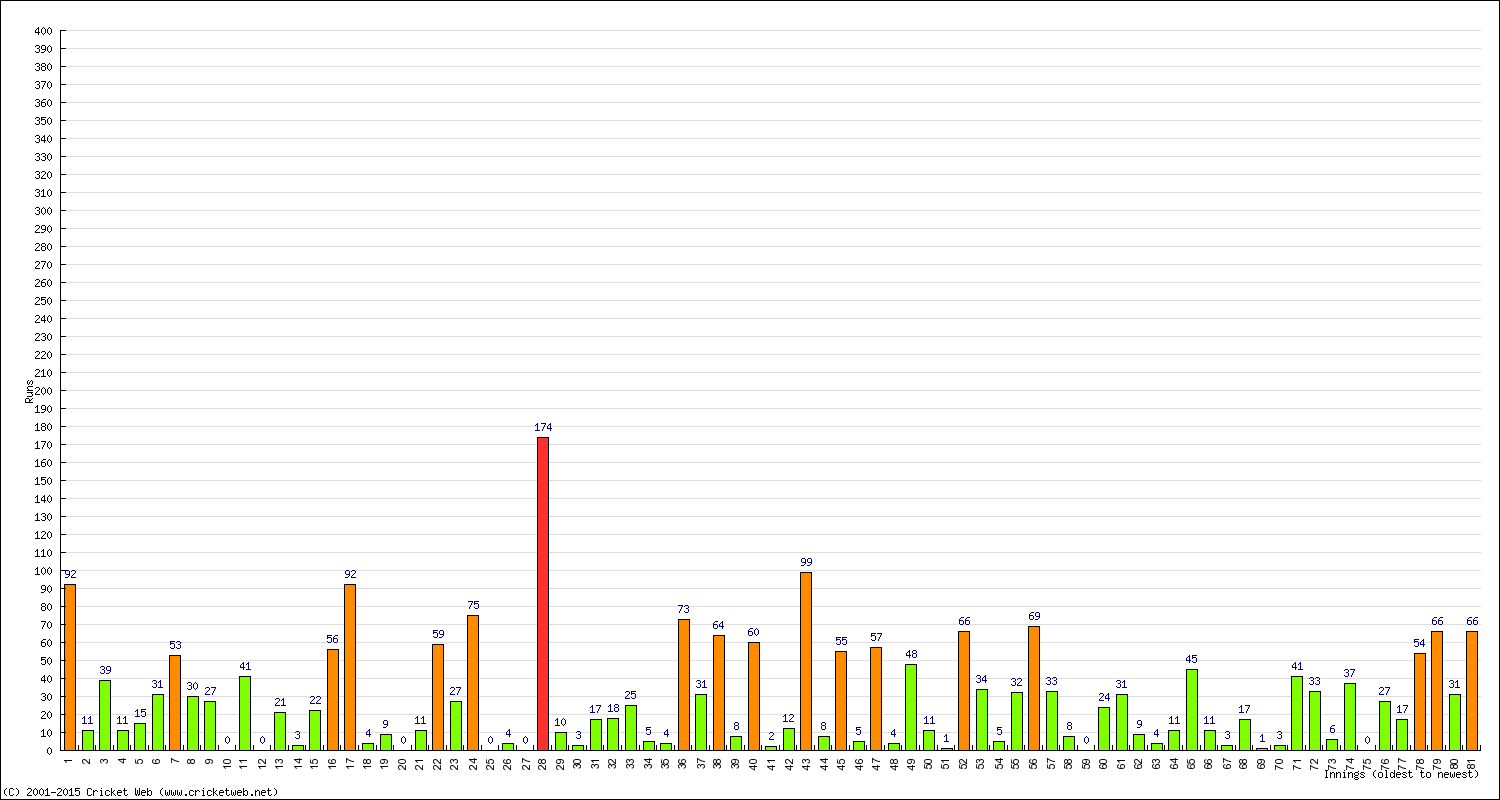Click the value label '18' above innings 32
The width and height of the screenshot is (1500, 800).
613,709
